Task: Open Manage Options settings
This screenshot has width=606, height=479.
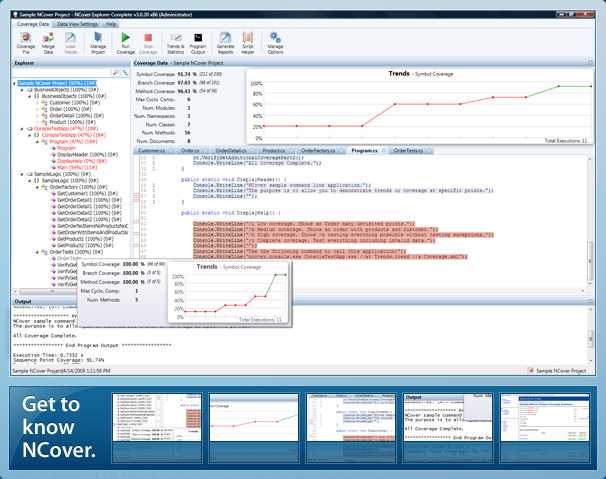Action: click(276, 38)
